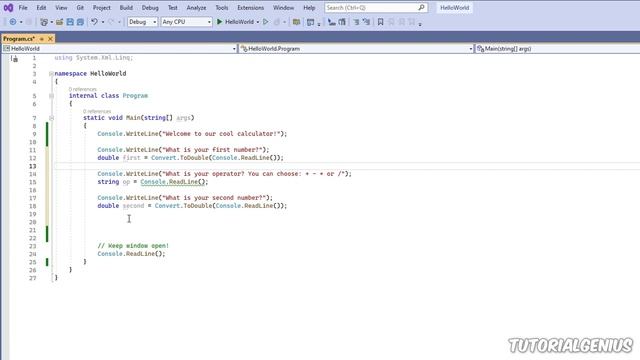This screenshot has height=360, width=640.
Task: Open the Window menu
Action: click(283, 8)
